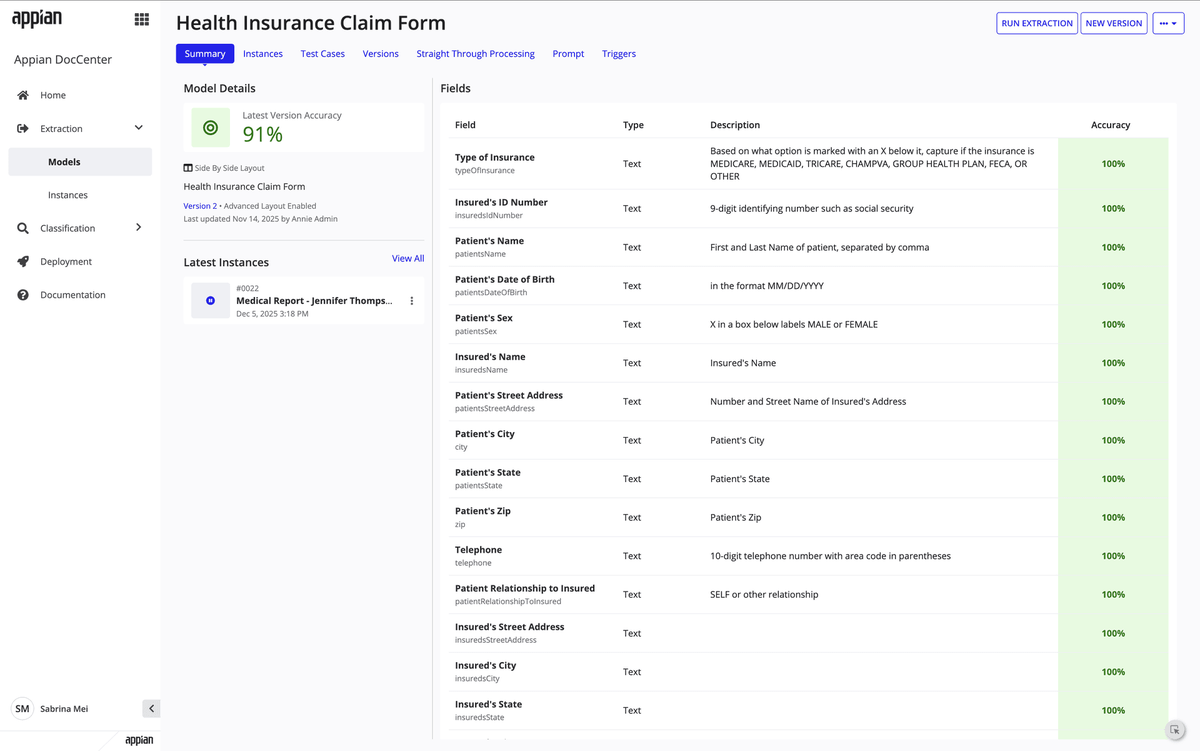Open the Version 2 link

(200, 206)
